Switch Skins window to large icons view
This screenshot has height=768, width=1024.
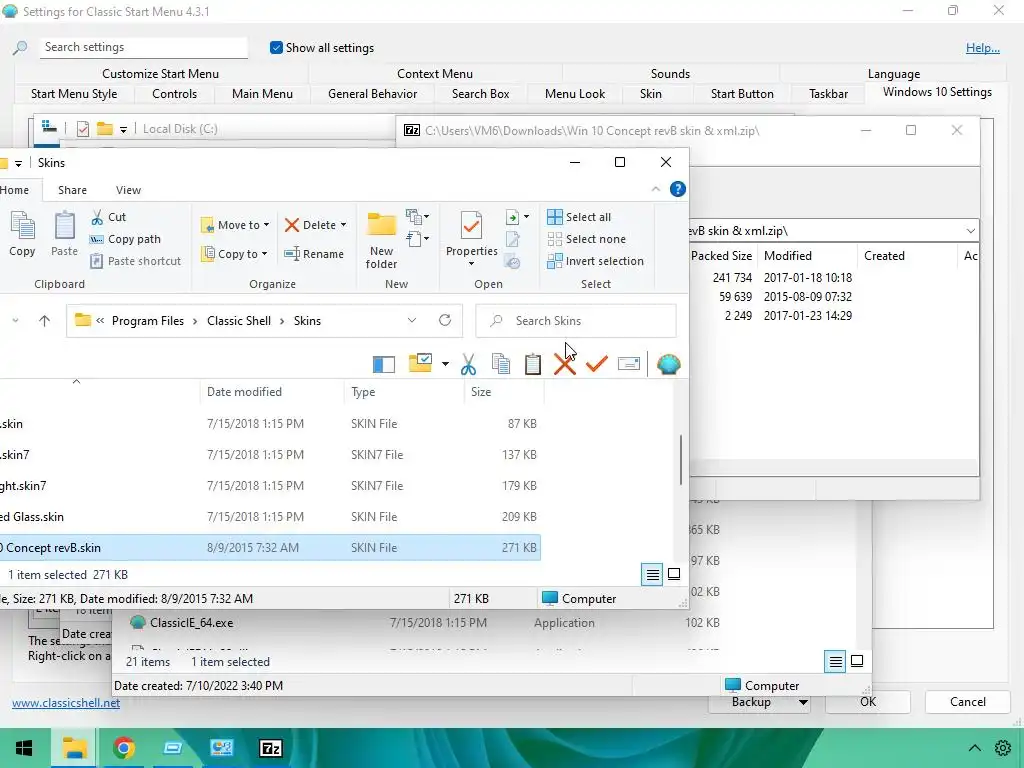pyautogui.click(x=674, y=575)
